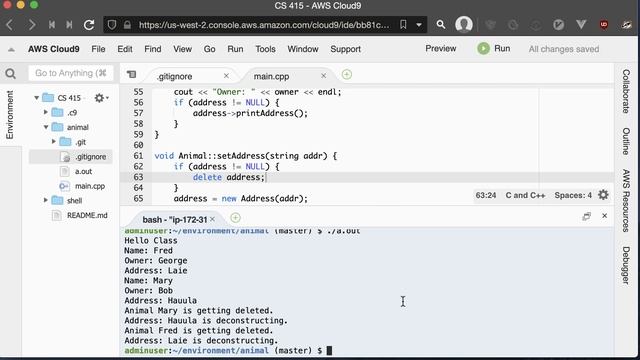Click the Preview button
Image resolution: width=640 pixels, height=360 pixels.
[x=440, y=49]
